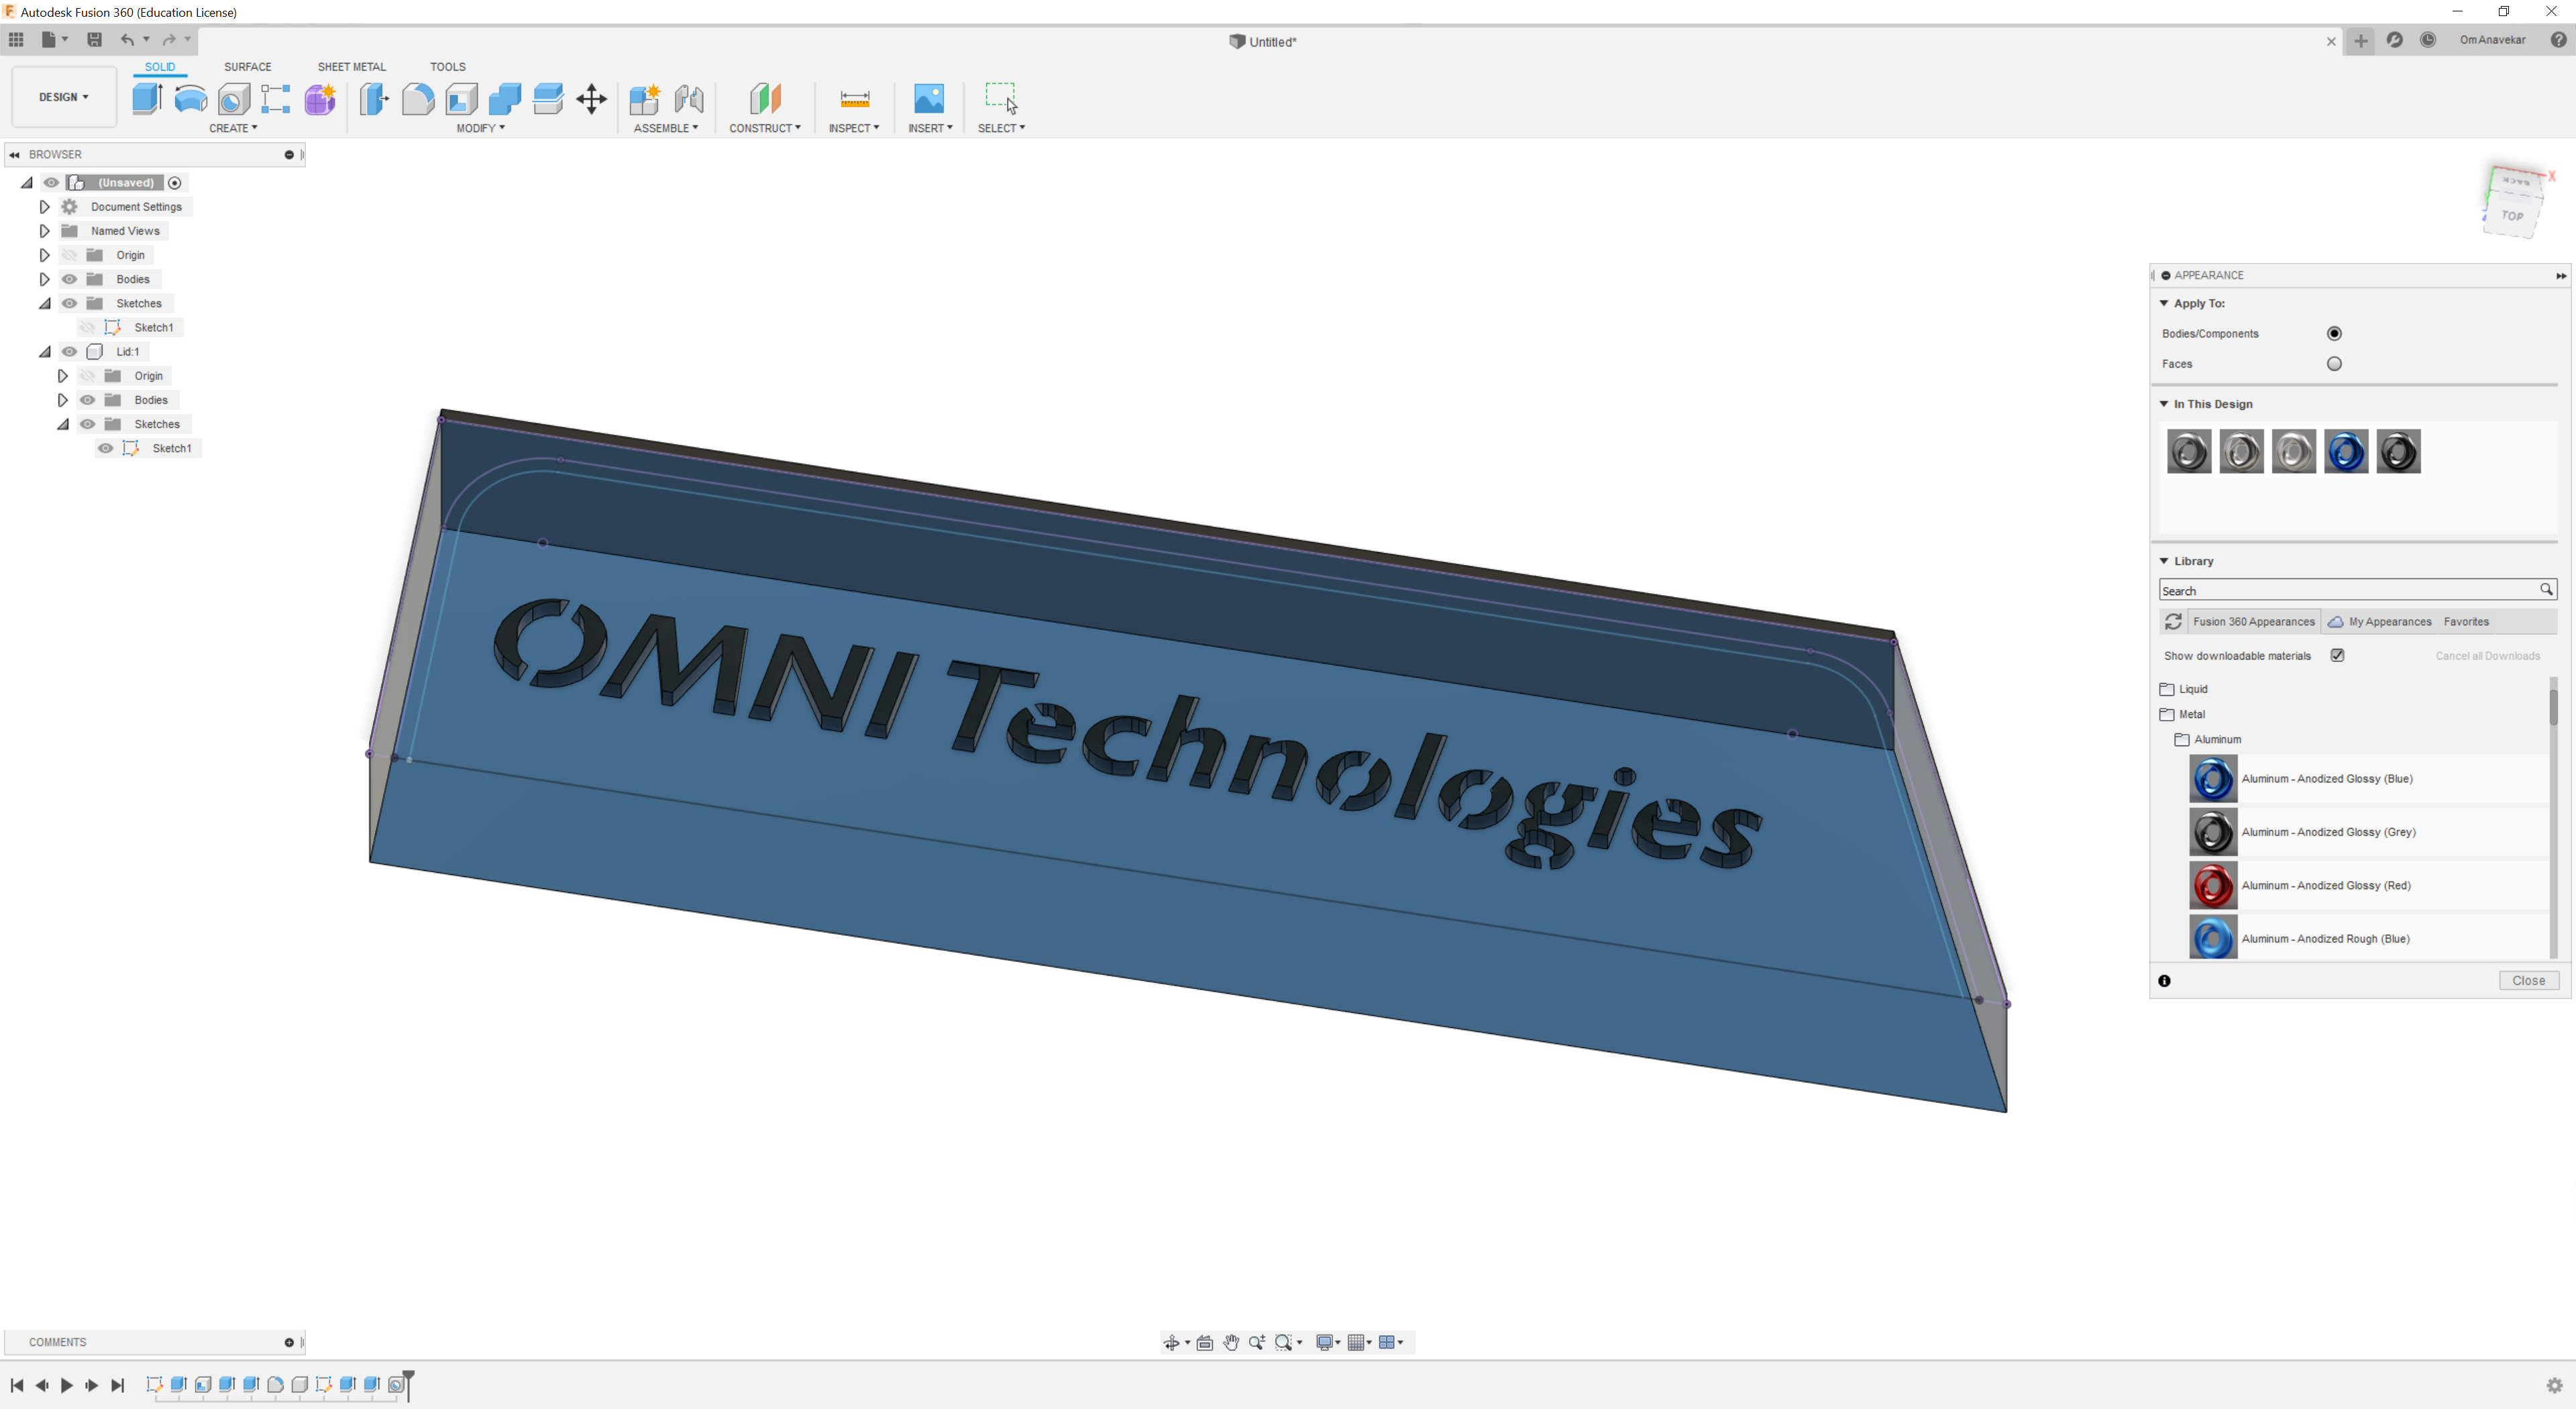Click the Fillet tool icon
Image resolution: width=2576 pixels, height=1409 pixels.
pyautogui.click(x=418, y=98)
